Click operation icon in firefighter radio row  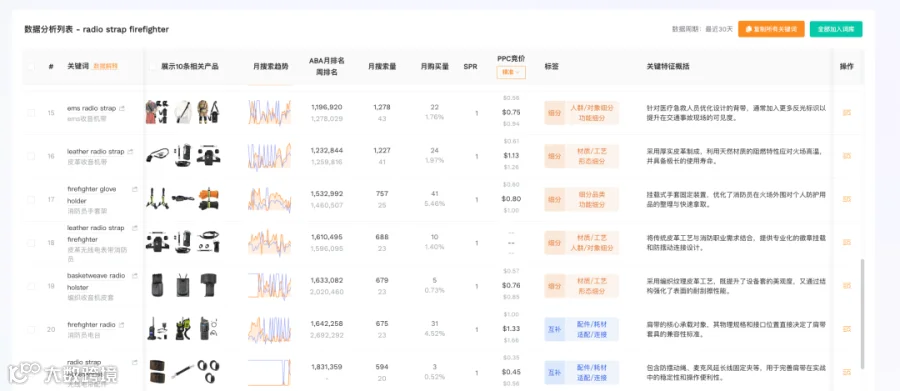click(847, 329)
